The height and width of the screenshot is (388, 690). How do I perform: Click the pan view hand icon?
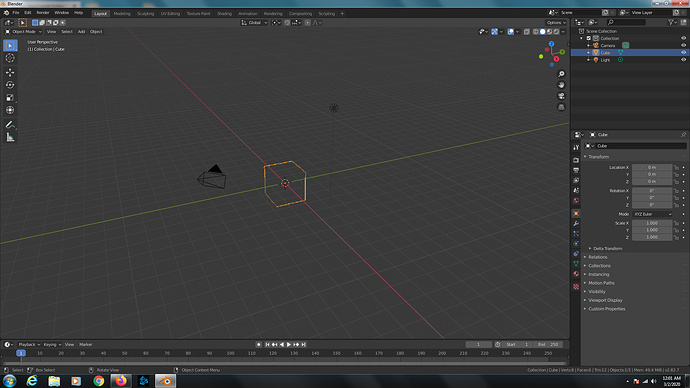[561, 85]
